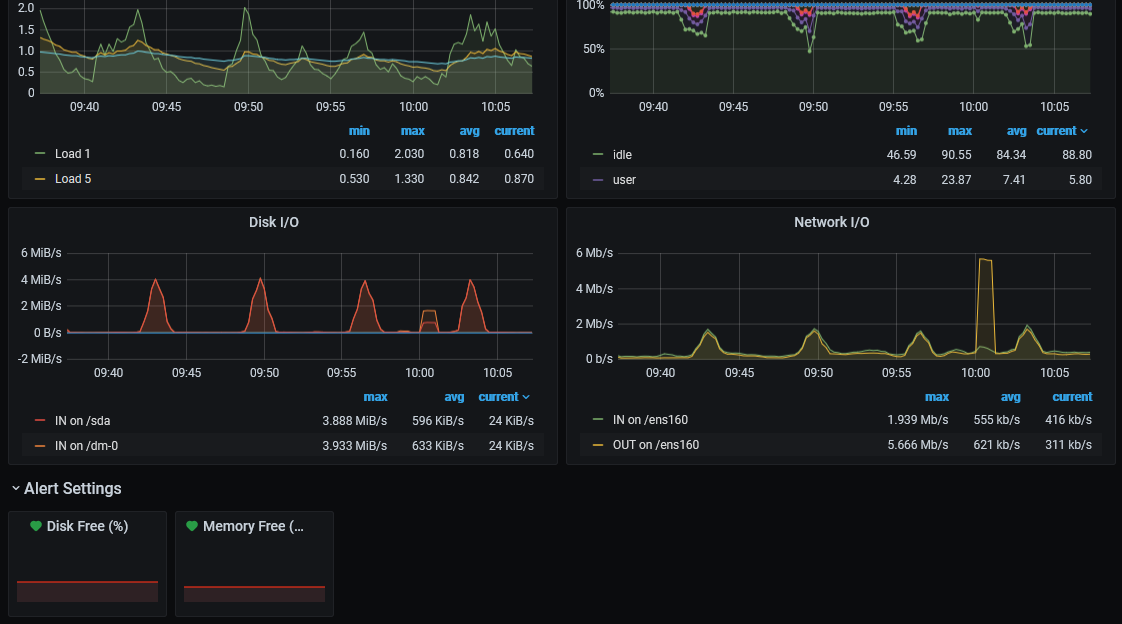
Task: Open the Network I/O panel title menu
Action: [831, 223]
